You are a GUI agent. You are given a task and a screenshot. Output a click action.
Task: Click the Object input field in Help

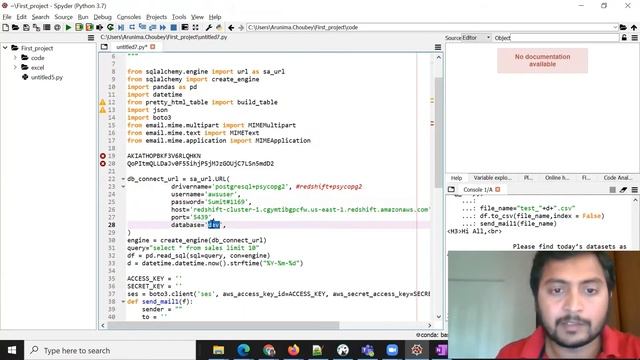565,38
